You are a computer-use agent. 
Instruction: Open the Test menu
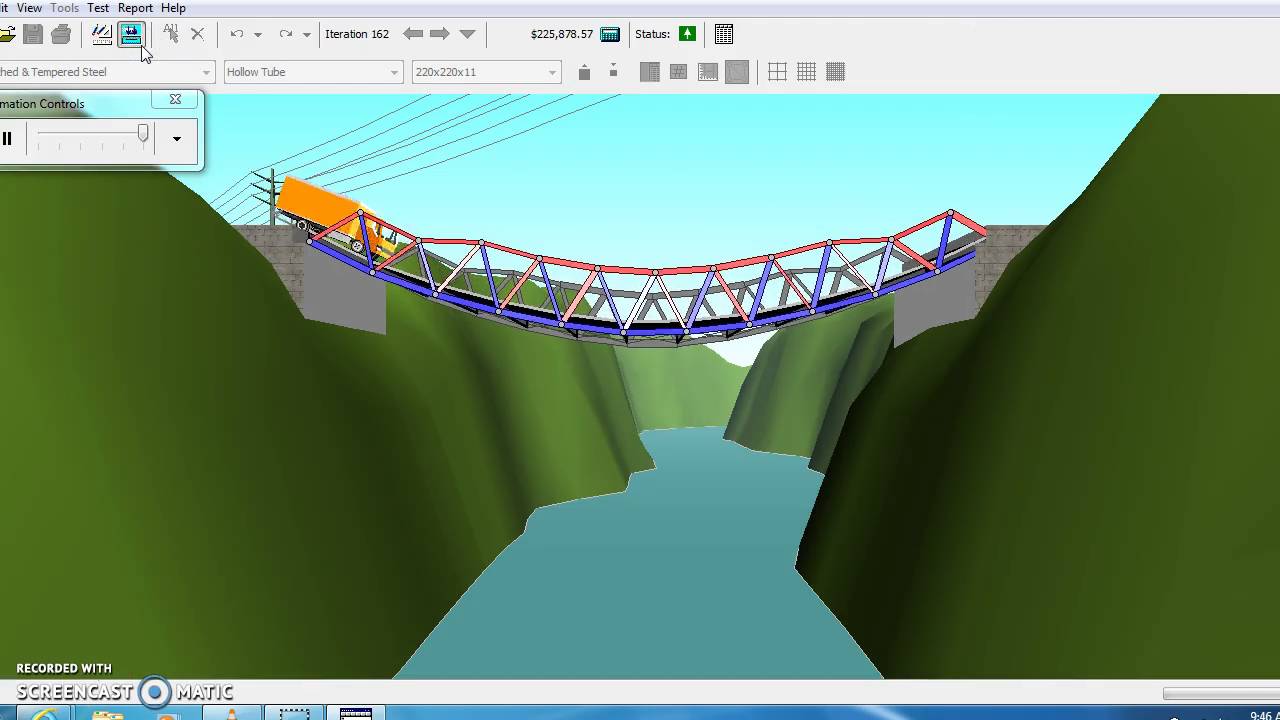(x=98, y=8)
